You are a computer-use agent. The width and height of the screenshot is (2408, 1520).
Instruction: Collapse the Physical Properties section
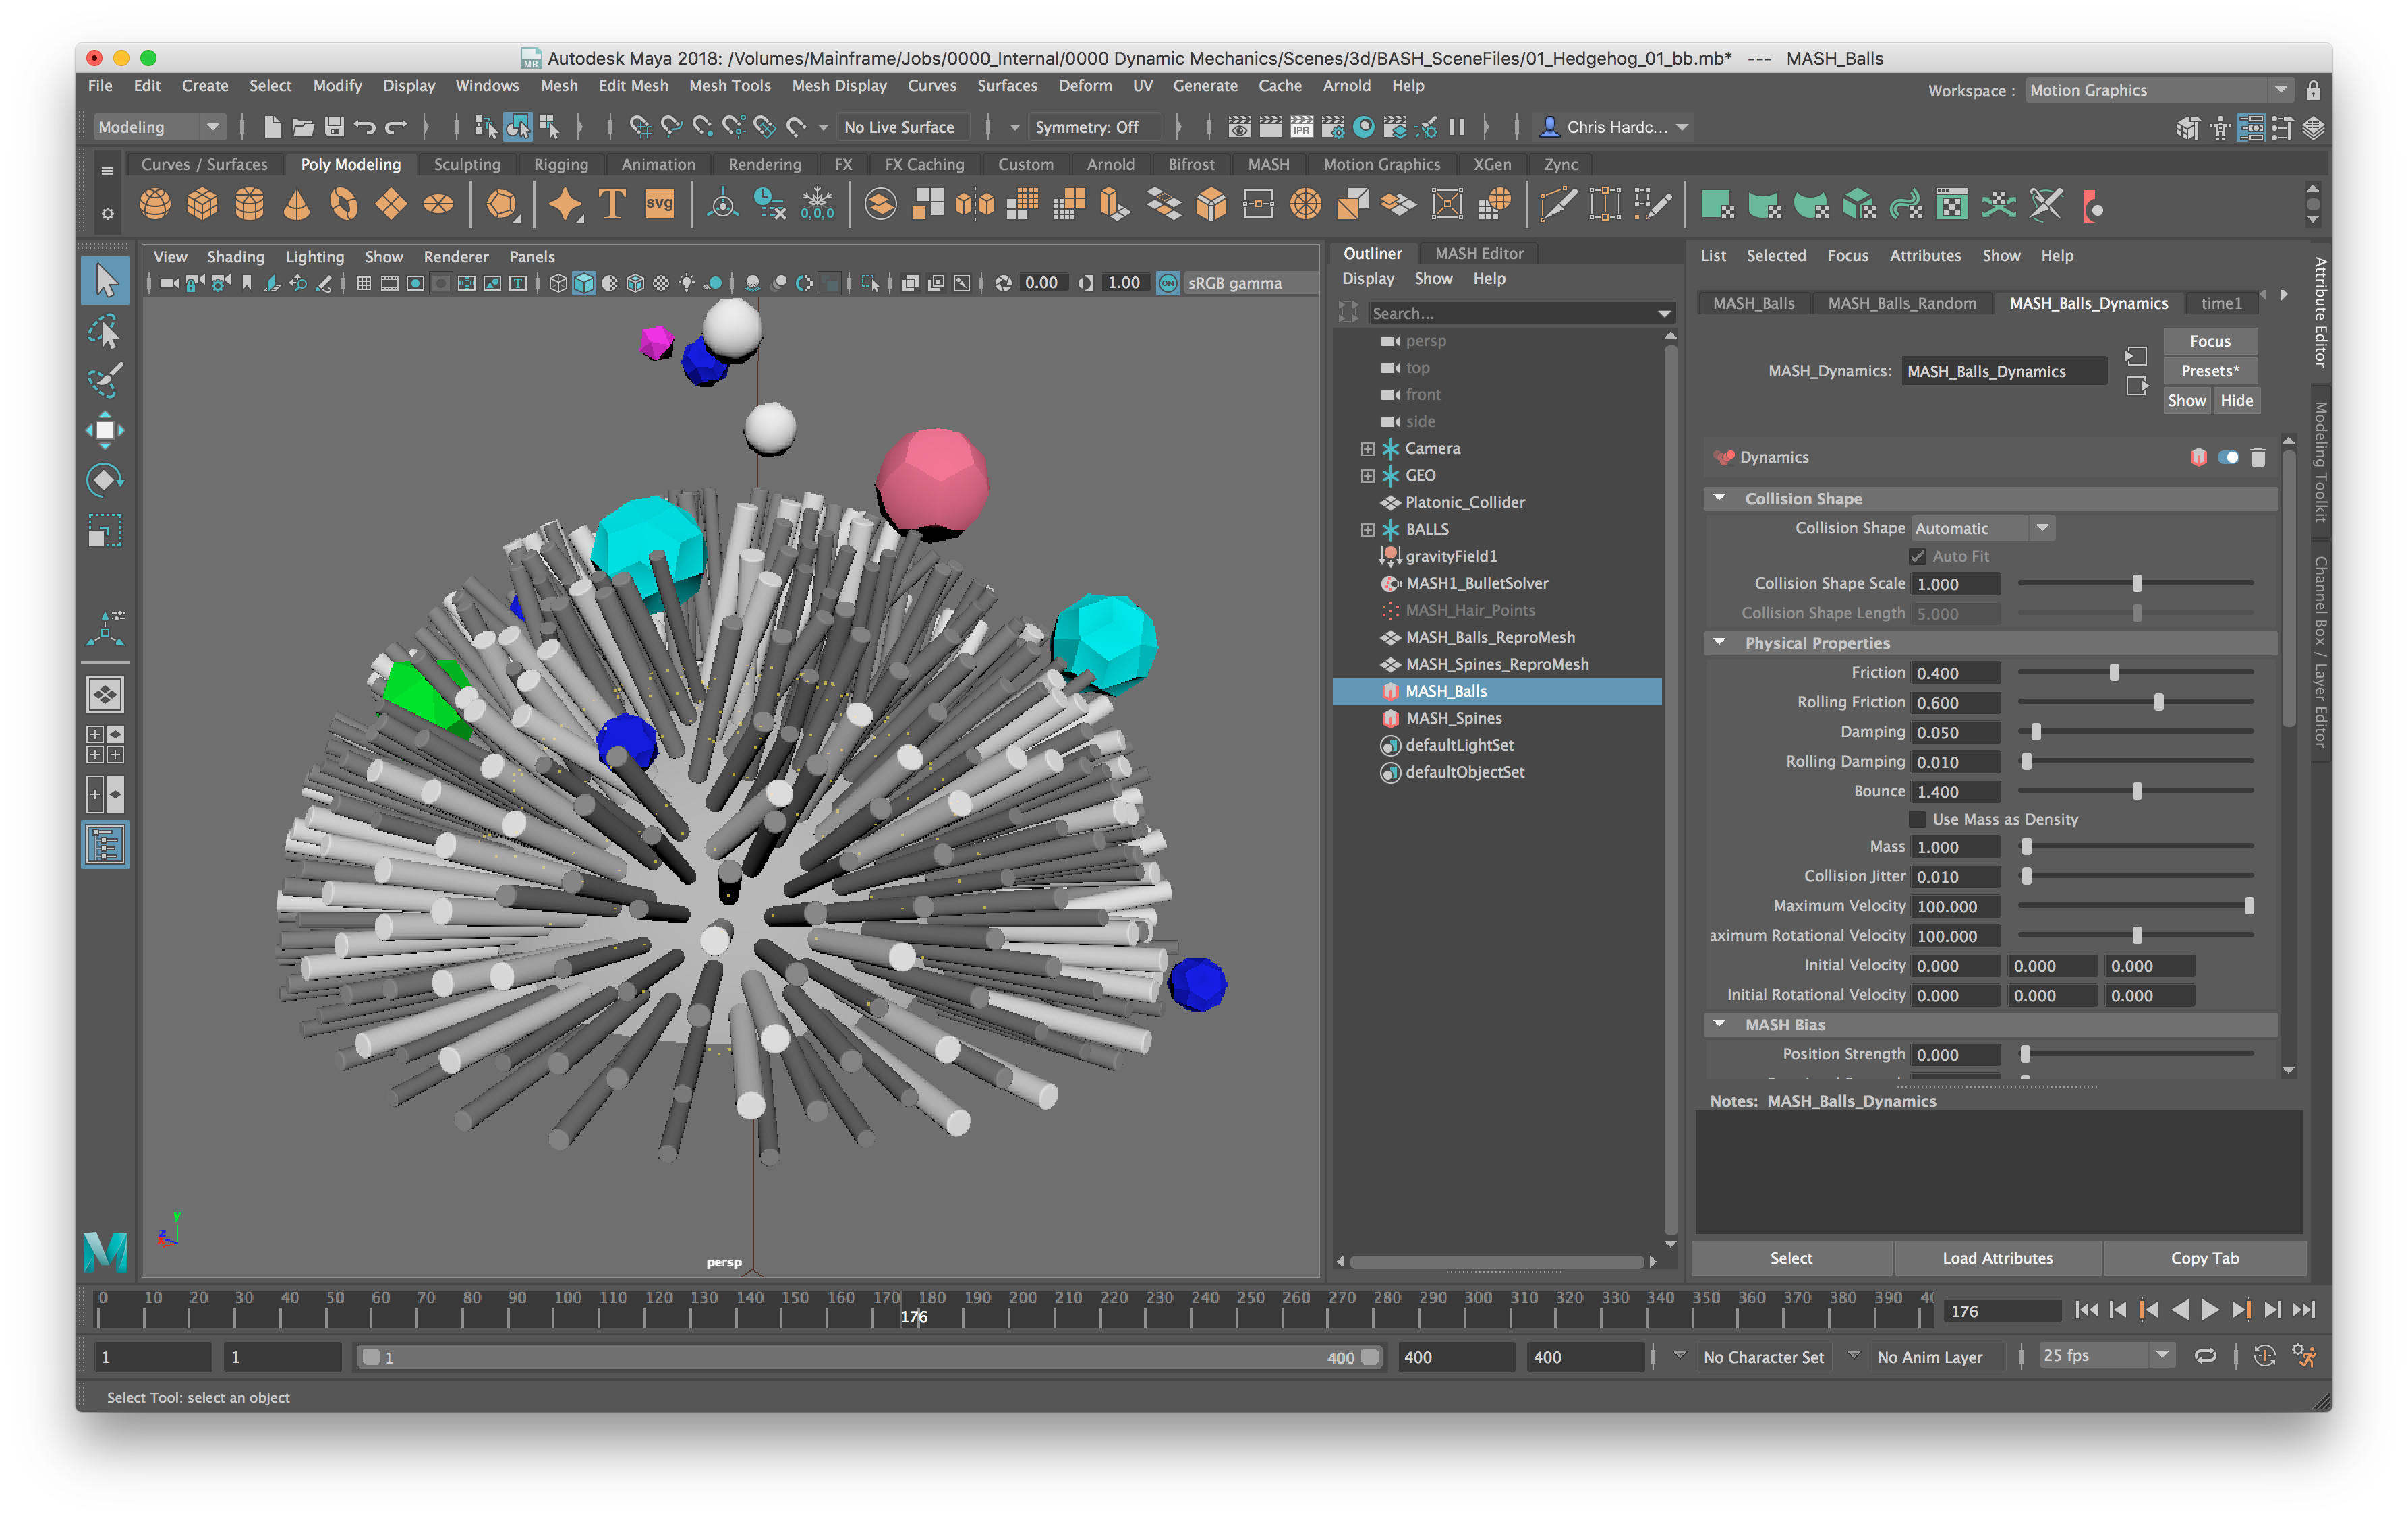click(1718, 642)
